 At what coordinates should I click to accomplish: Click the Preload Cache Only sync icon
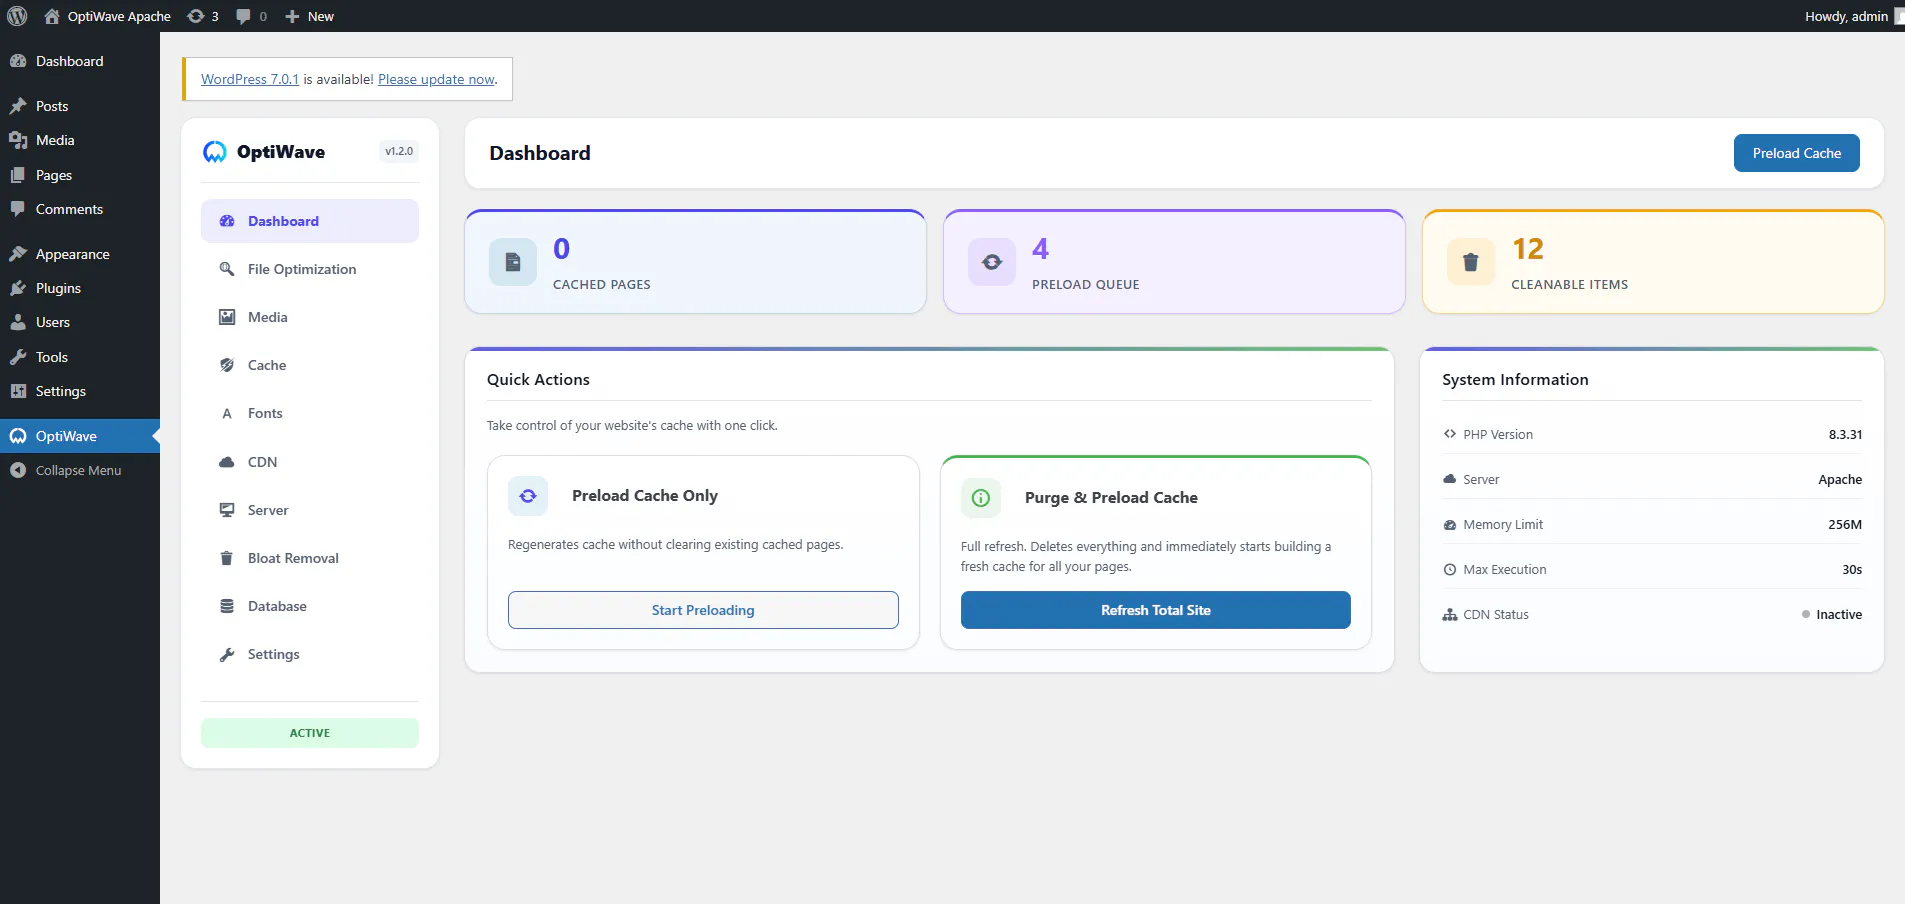528,496
